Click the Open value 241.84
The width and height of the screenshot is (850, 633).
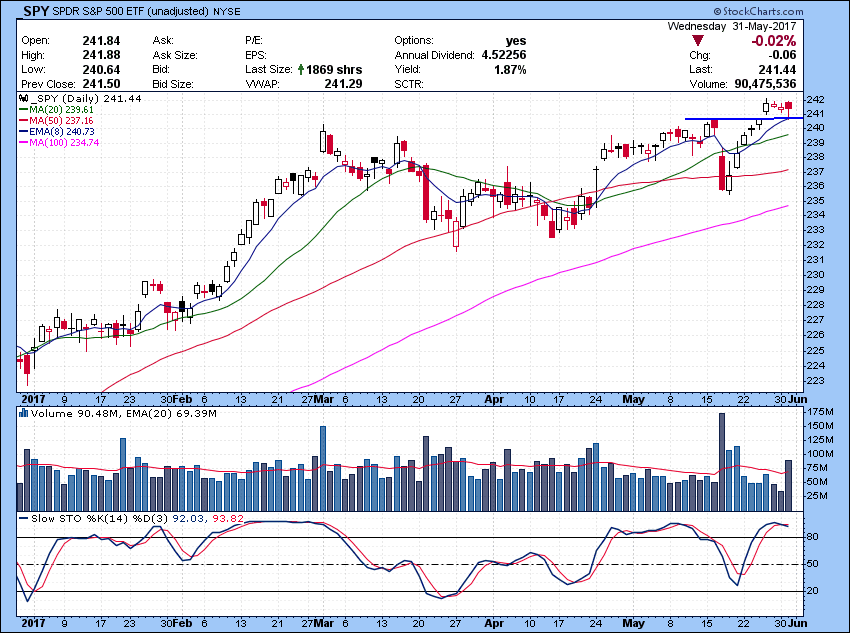[x=101, y=41]
